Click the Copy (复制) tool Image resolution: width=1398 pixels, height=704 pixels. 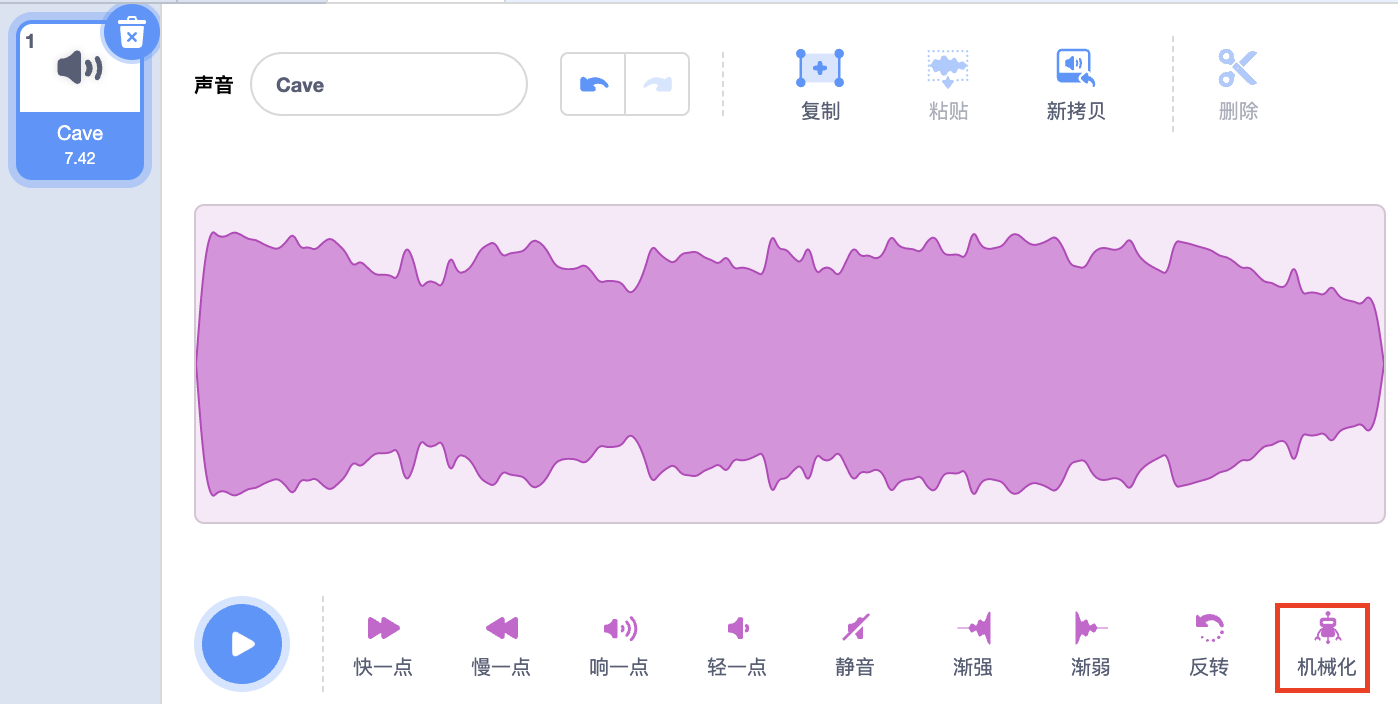pyautogui.click(x=820, y=69)
